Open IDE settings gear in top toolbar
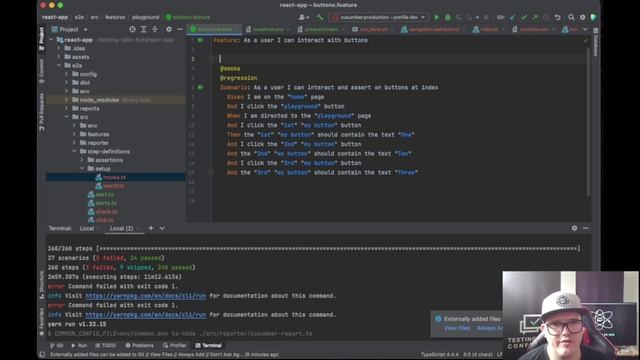640x360 pixels. (582, 17)
